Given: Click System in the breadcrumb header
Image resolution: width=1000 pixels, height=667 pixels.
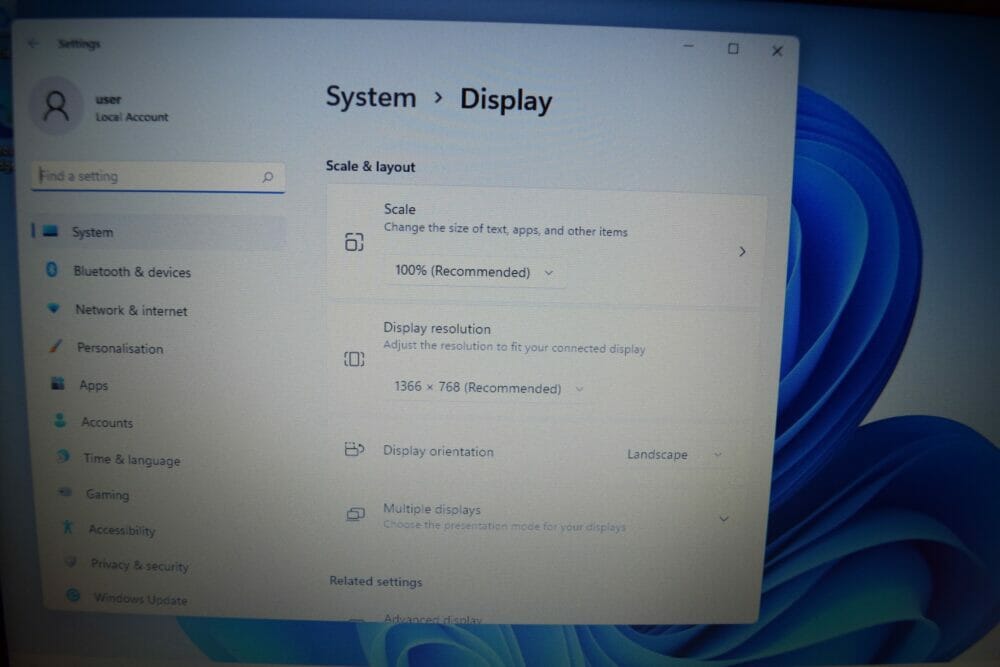Looking at the screenshot, I should [371, 98].
